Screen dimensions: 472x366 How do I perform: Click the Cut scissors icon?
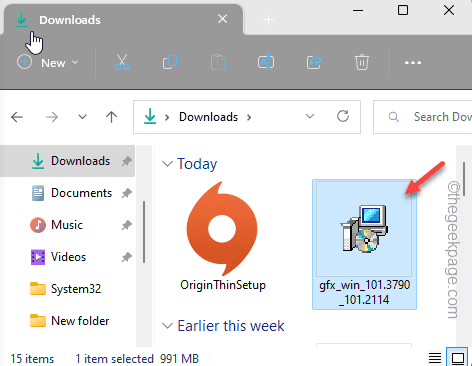(x=122, y=62)
